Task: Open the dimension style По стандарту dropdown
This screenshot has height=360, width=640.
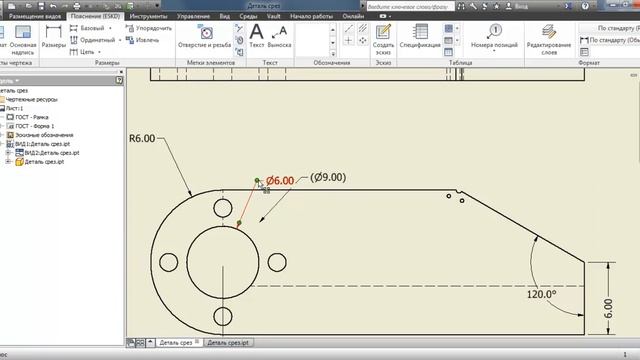Action: tap(610, 40)
